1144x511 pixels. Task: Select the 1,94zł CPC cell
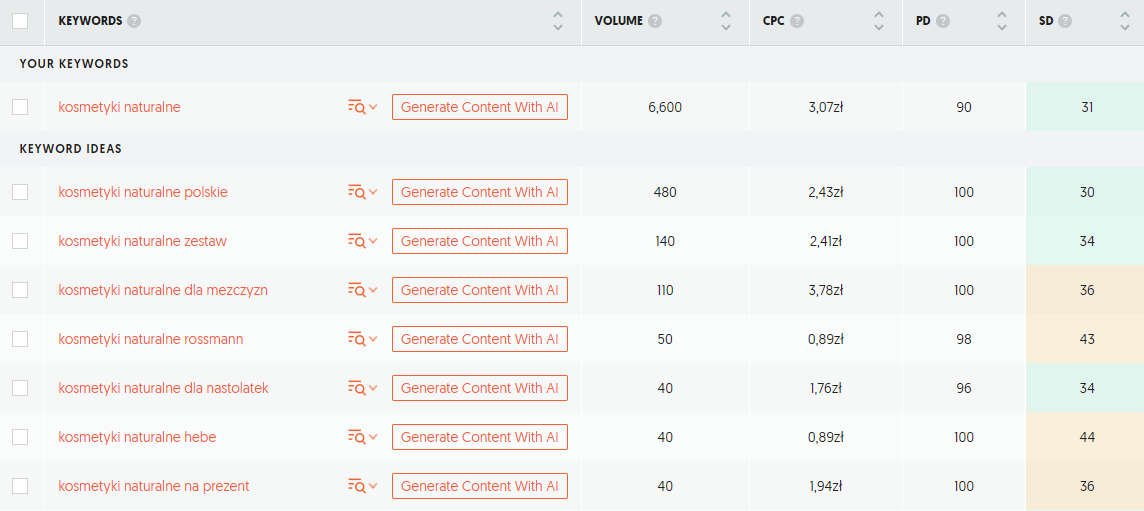(826, 486)
